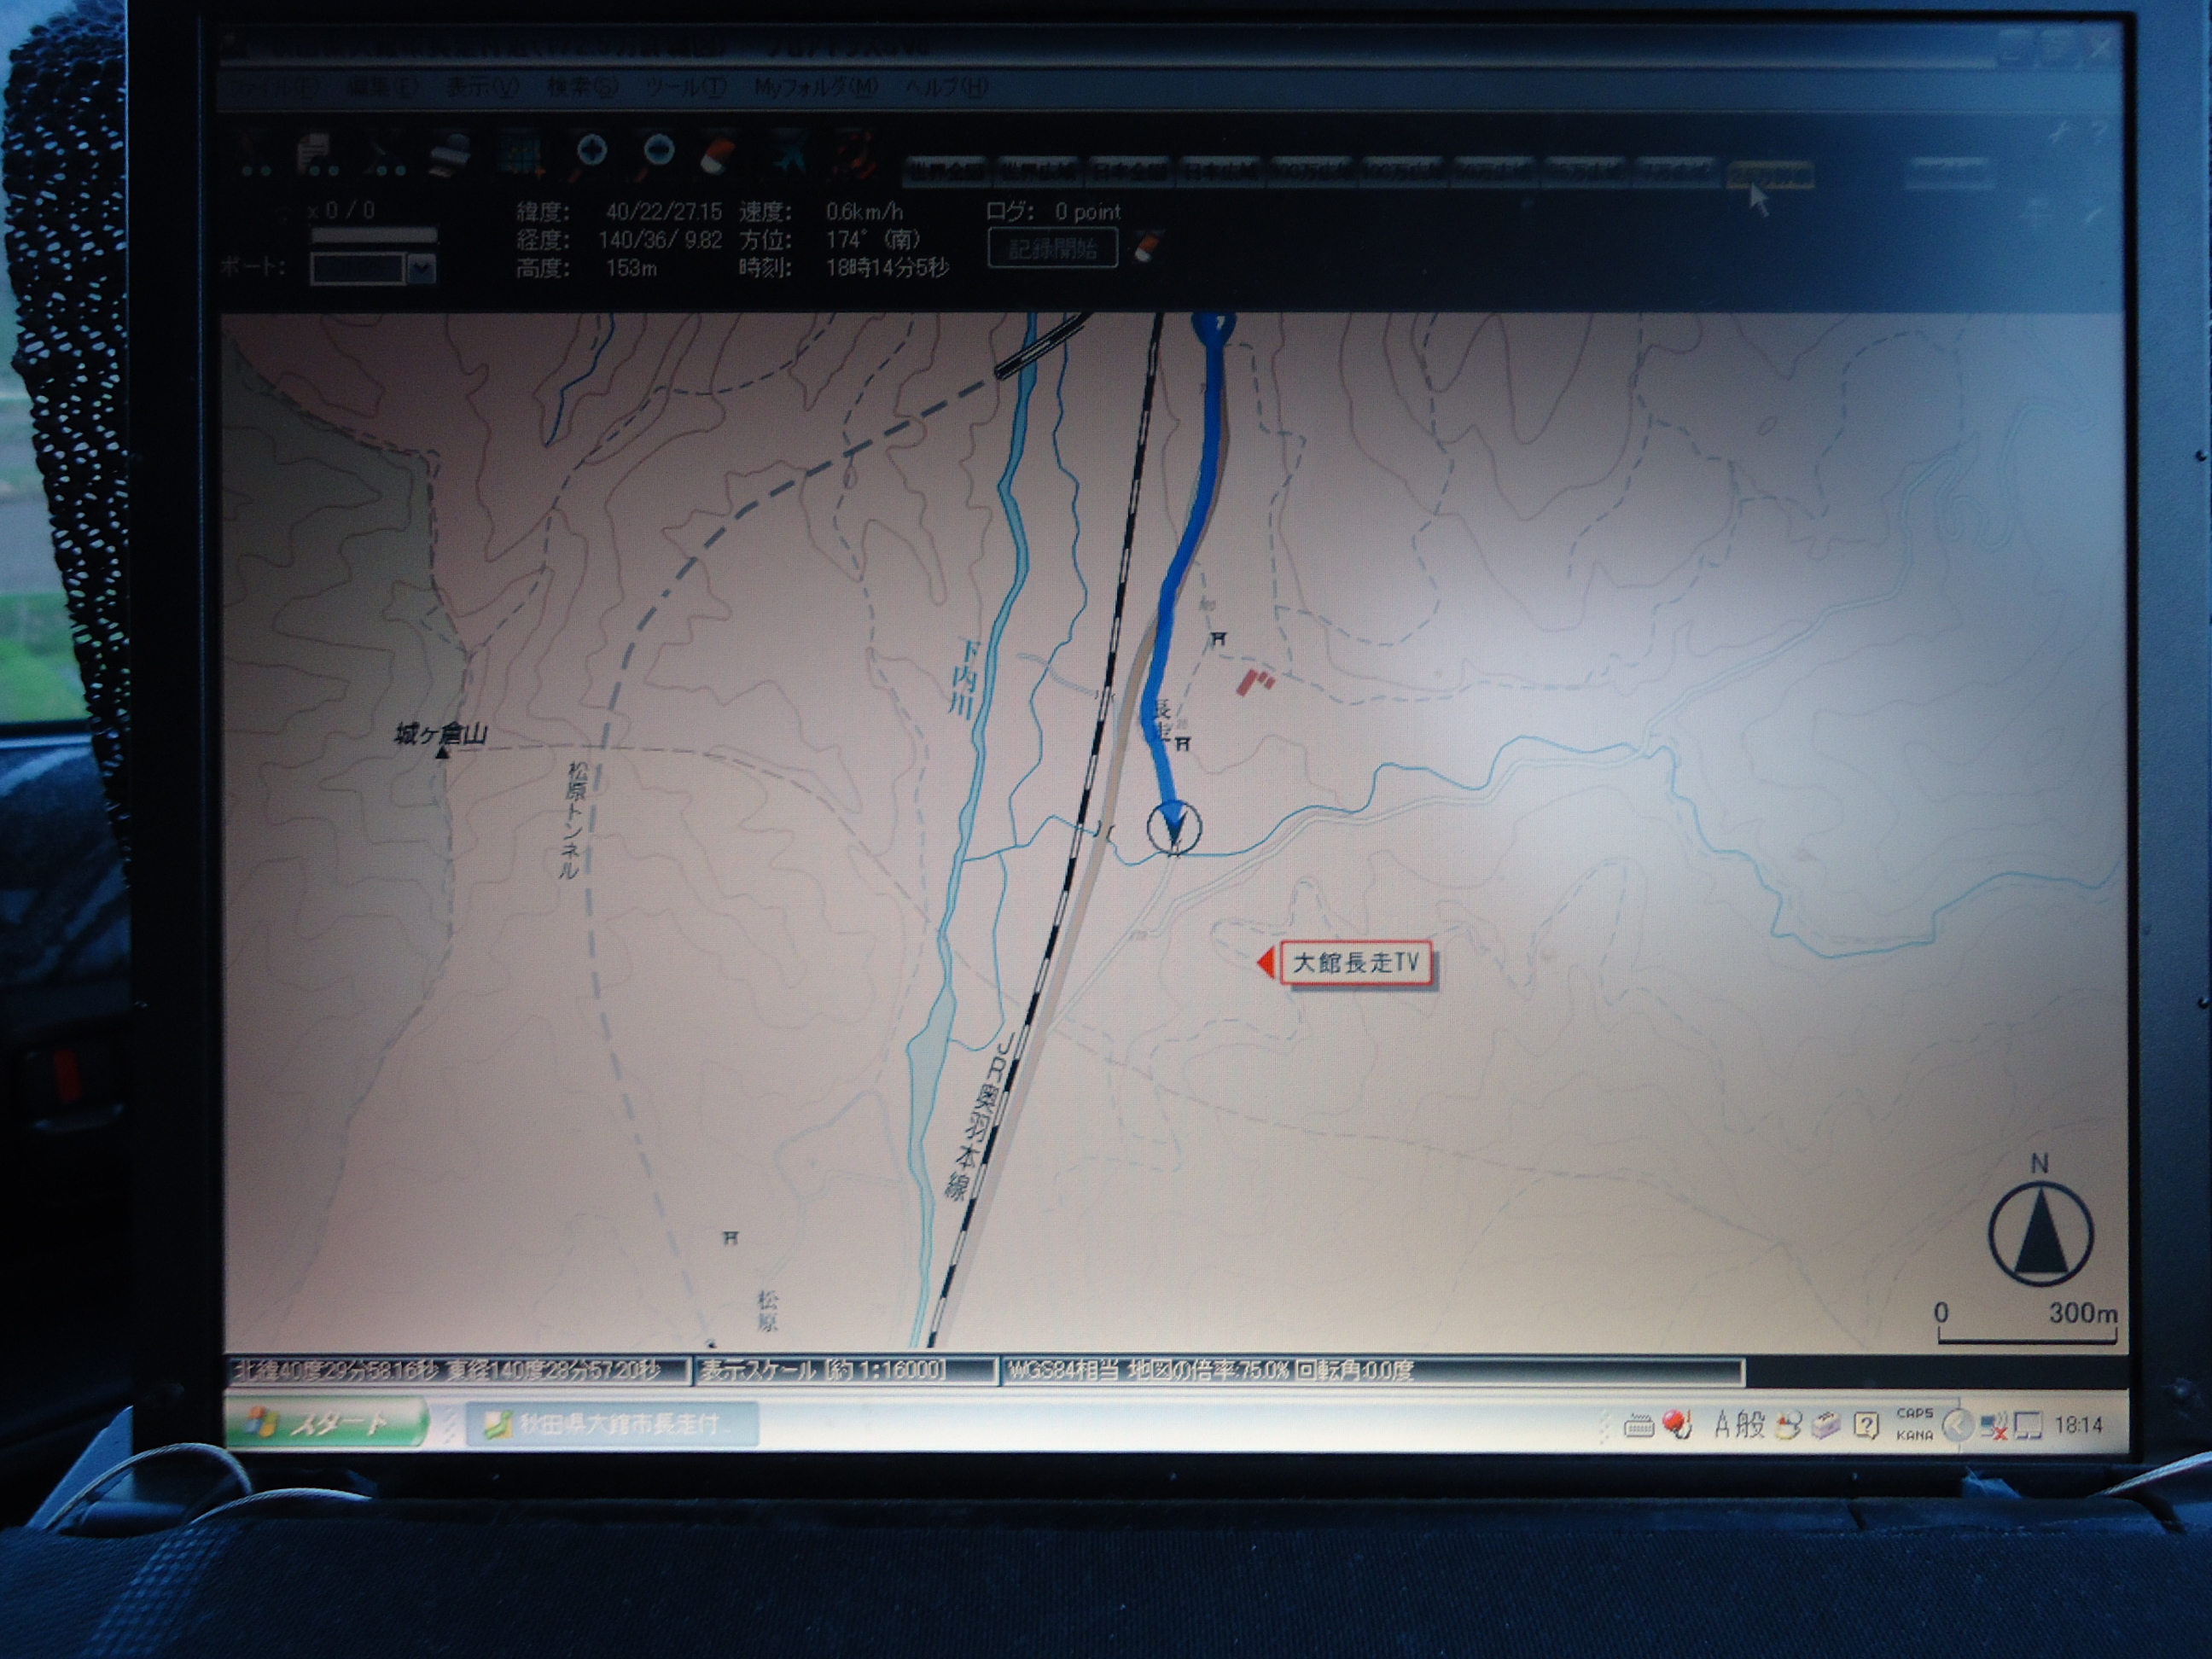This screenshot has width=2212, height=1659.
Task: Click the north compass on the map
Action: (x=2040, y=1233)
